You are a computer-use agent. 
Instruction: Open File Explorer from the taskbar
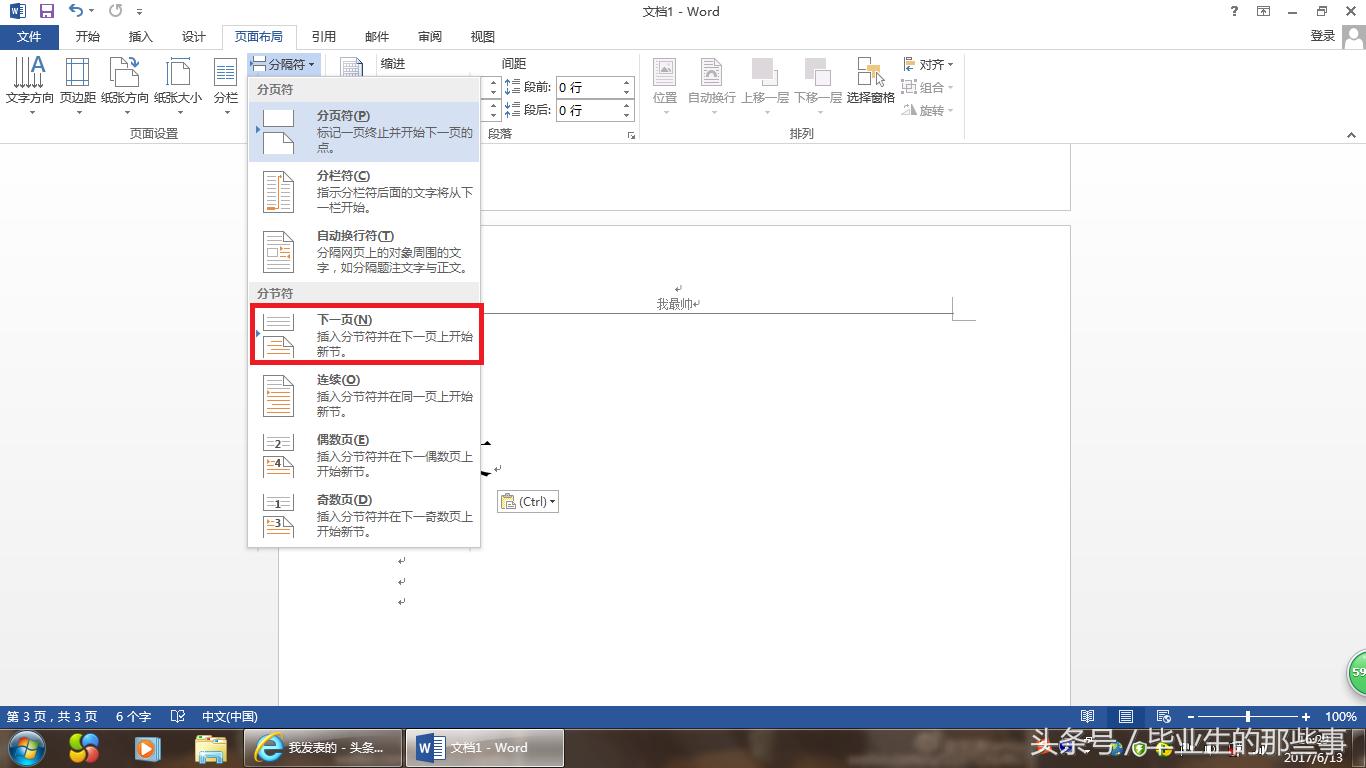[210, 747]
